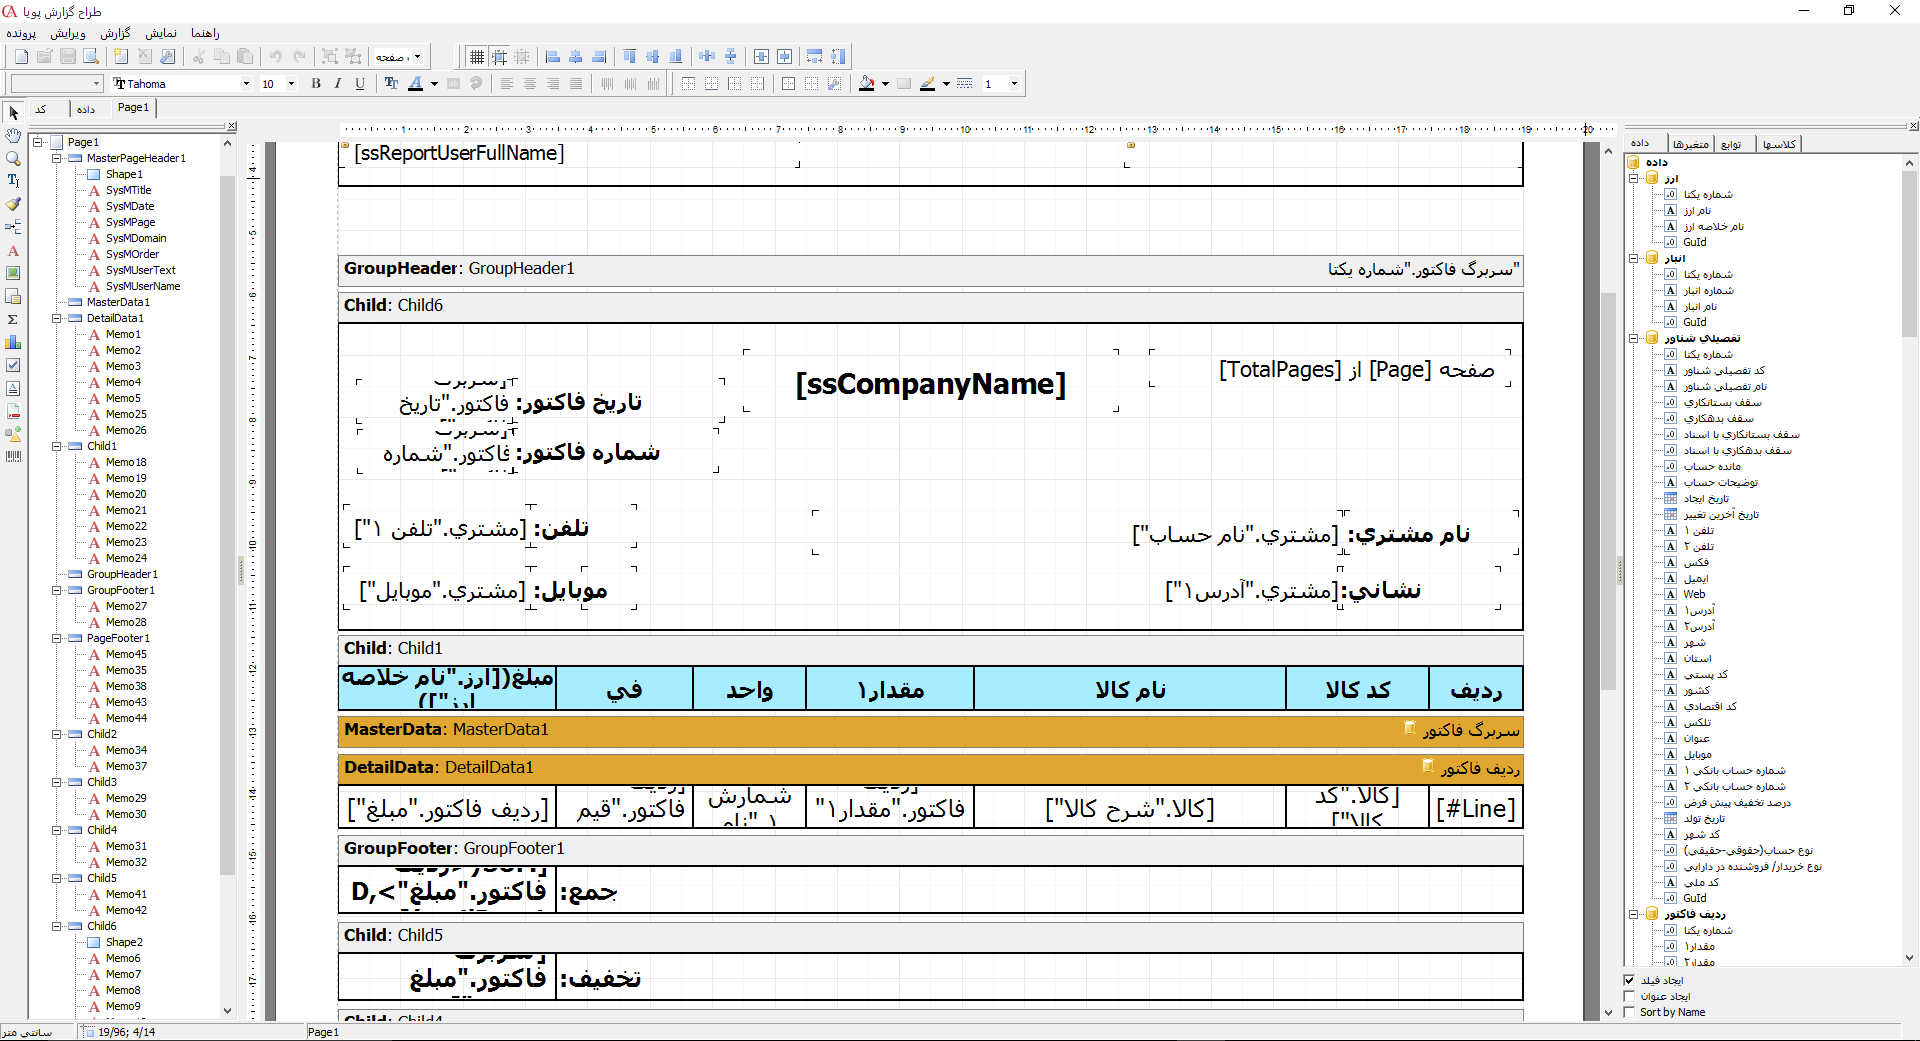Pick the Format Painter tool
This screenshot has height=1041, width=1920.
13,204
